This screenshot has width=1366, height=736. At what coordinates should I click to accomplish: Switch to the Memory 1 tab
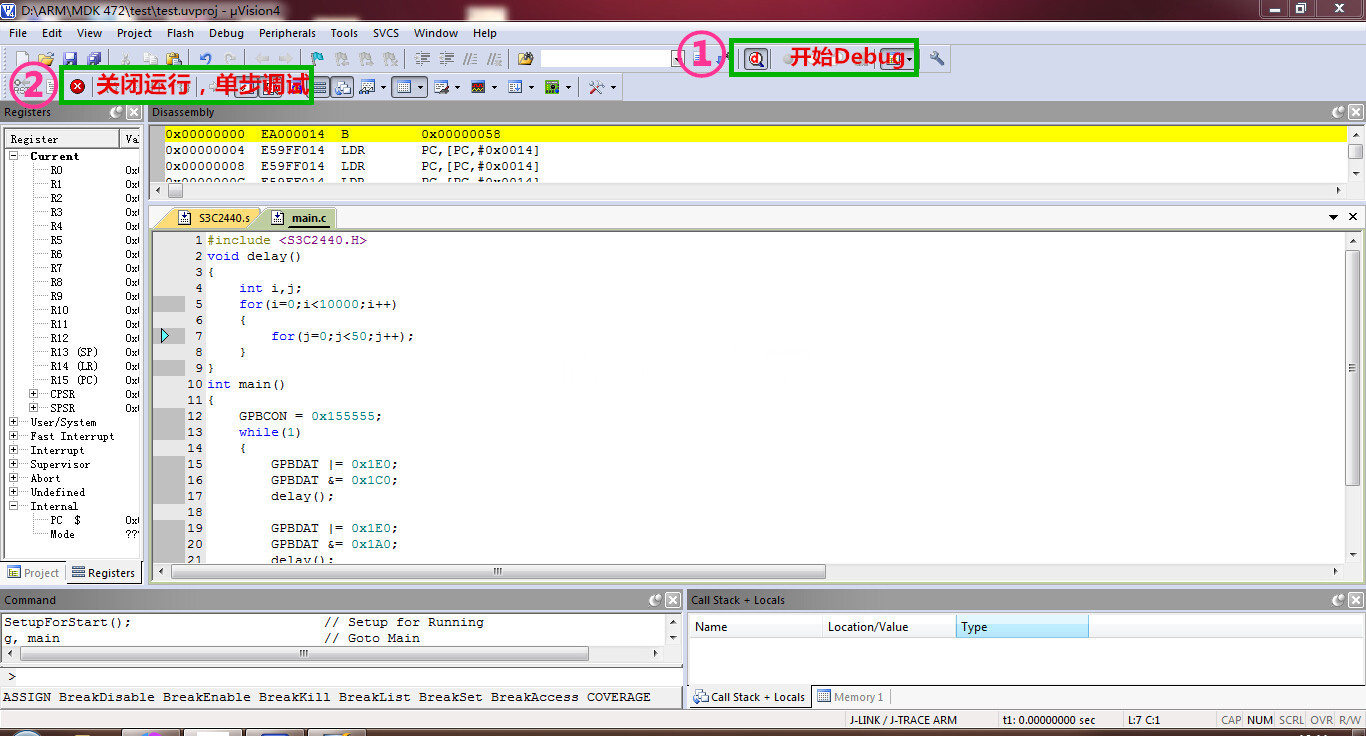point(850,697)
